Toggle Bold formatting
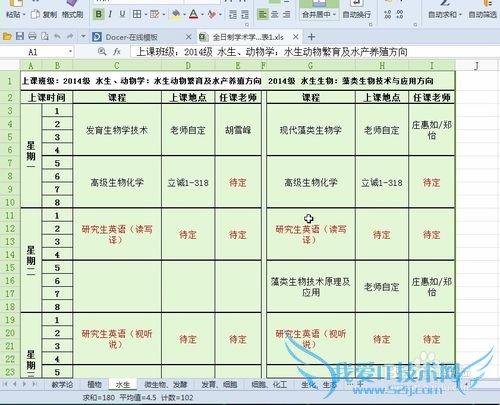500x405 pixels. point(98,14)
